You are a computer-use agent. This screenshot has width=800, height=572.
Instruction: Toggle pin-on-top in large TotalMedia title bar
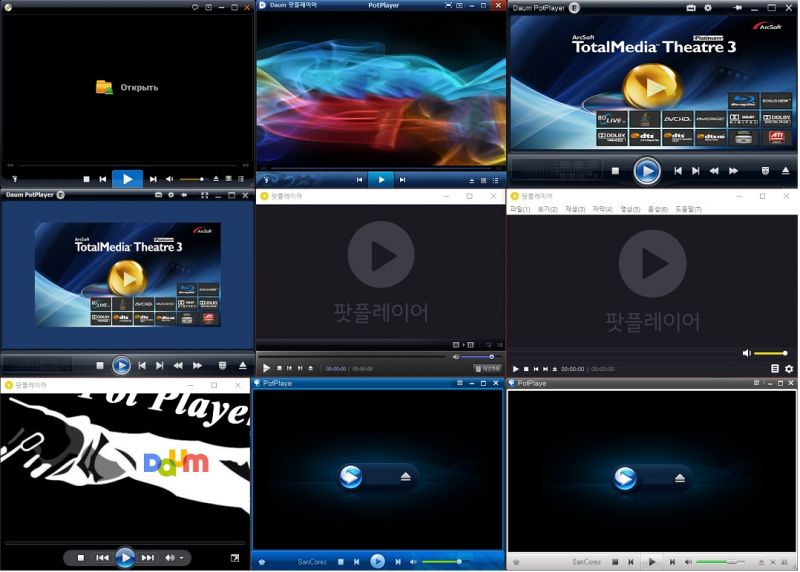737,8
